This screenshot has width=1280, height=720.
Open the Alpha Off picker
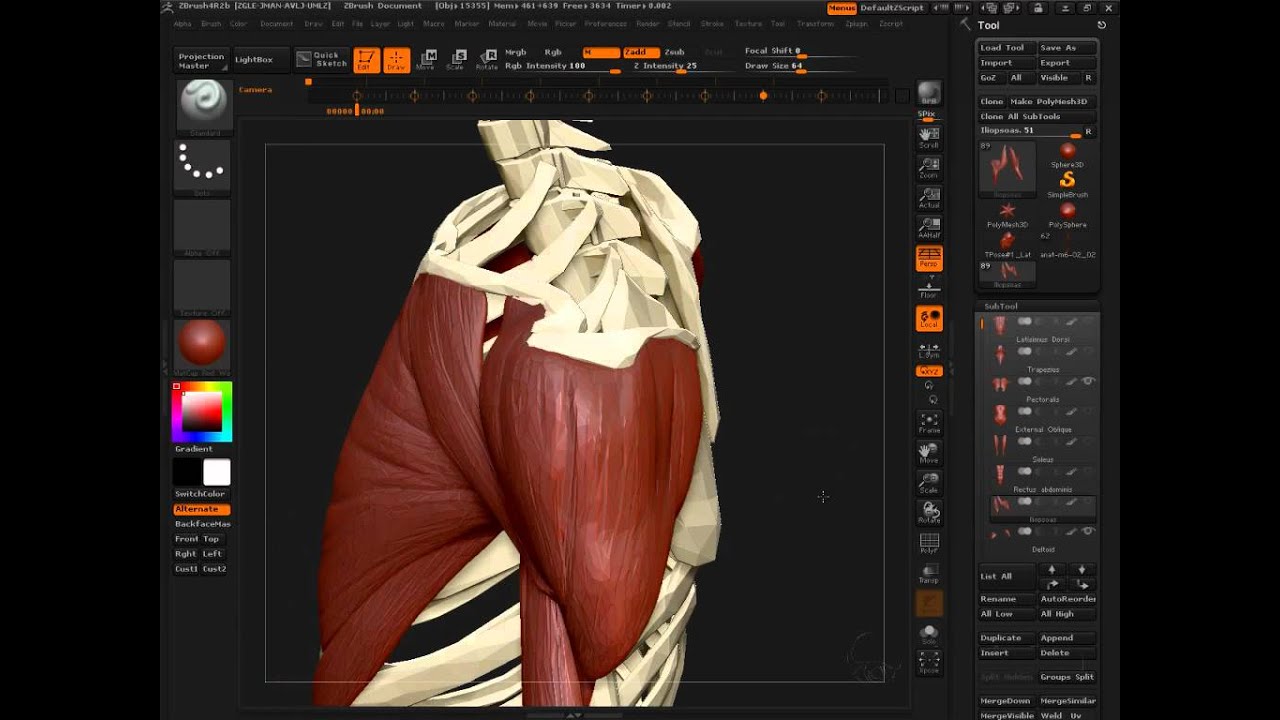203,227
